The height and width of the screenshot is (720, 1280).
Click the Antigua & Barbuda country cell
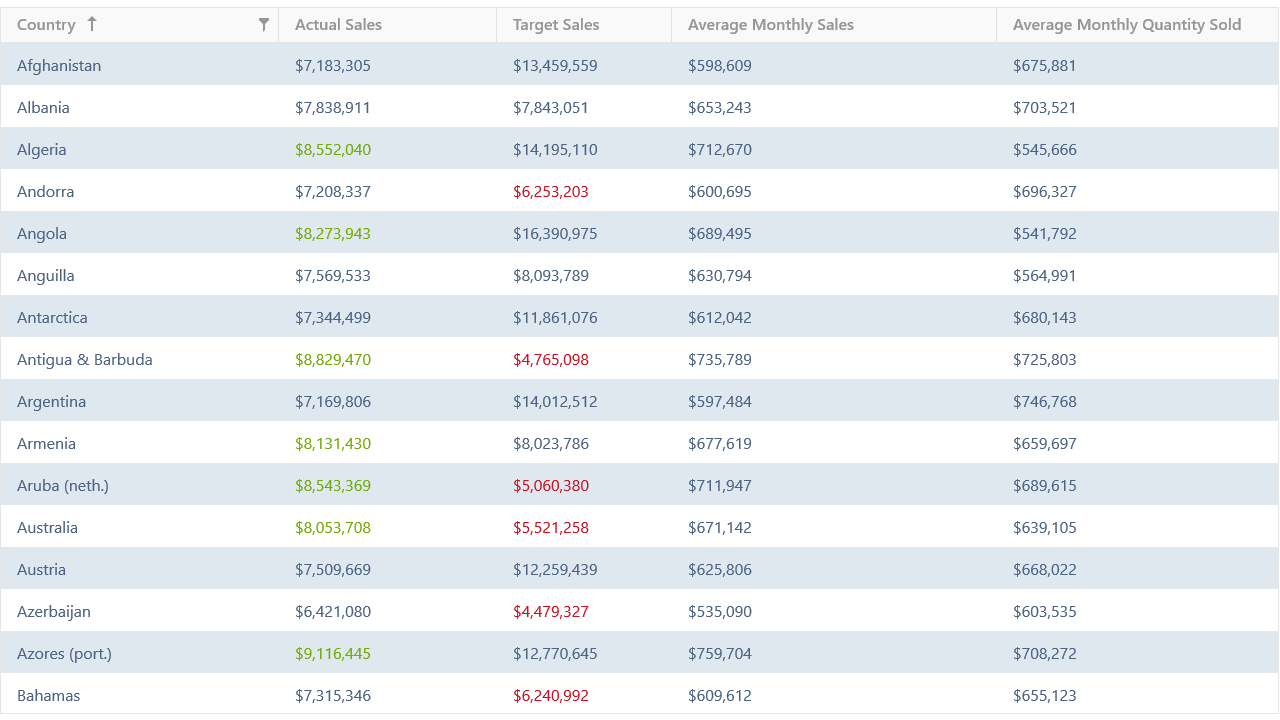click(x=84, y=360)
